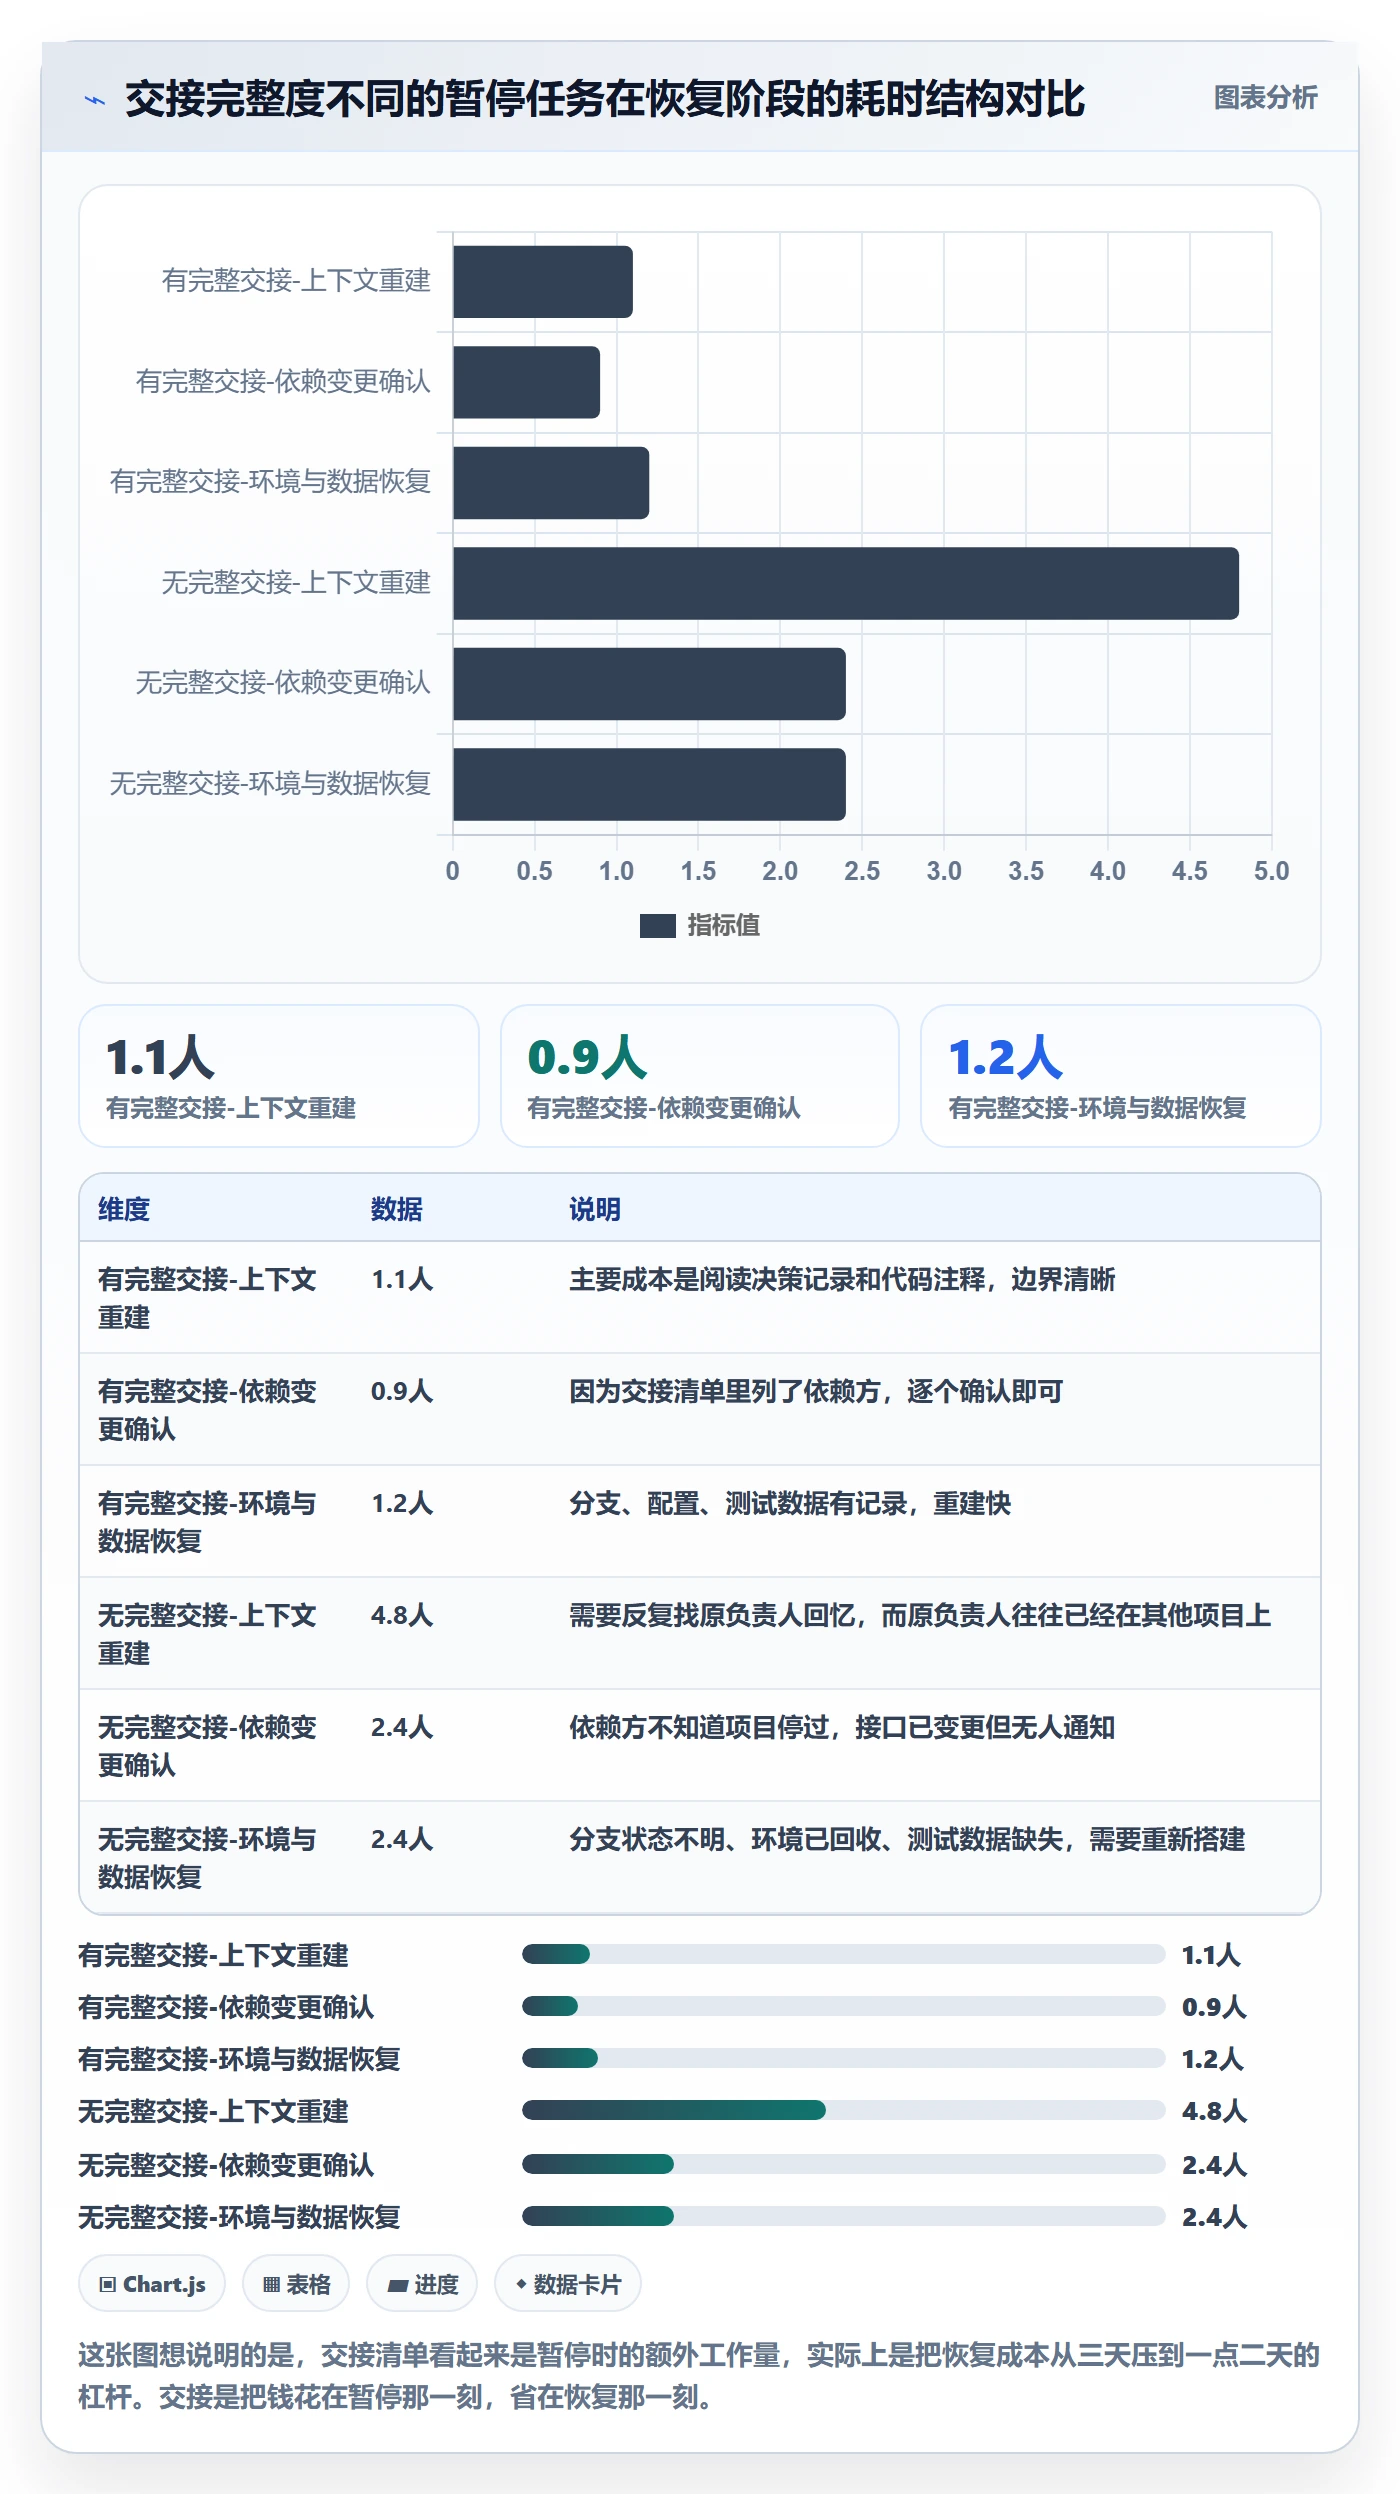
Task: Click the 有完整交接-环境与数据恢复 chart bar
Action: click(551, 483)
